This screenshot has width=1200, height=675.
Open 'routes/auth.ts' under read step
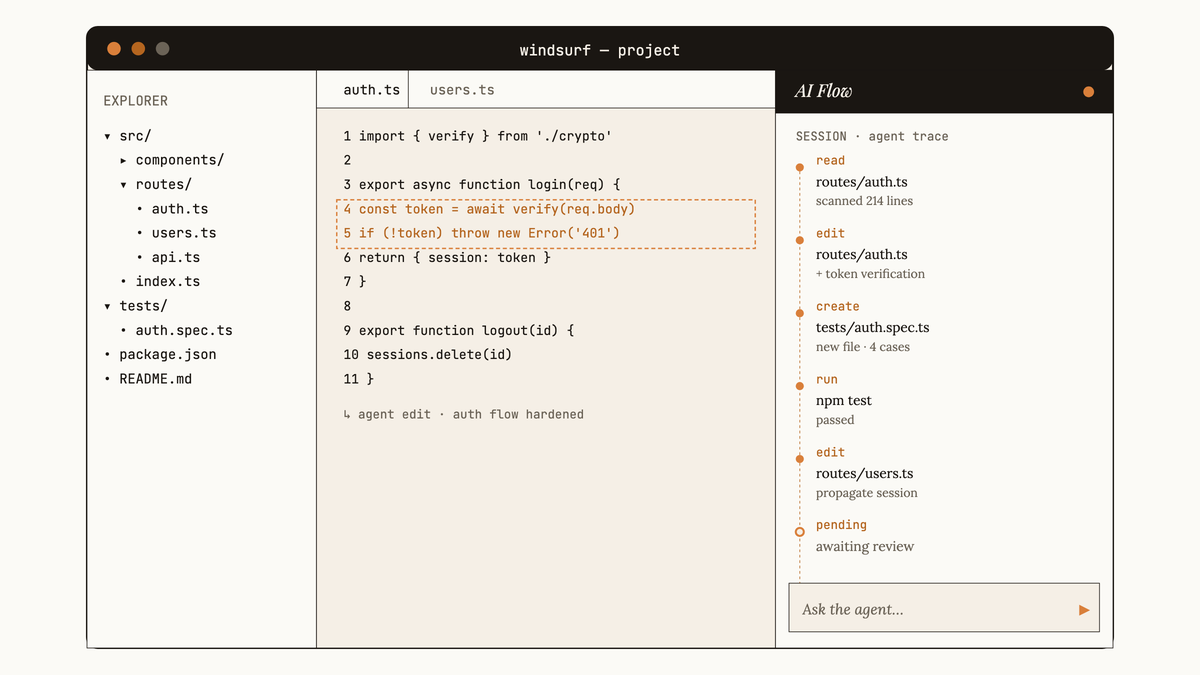862,182
